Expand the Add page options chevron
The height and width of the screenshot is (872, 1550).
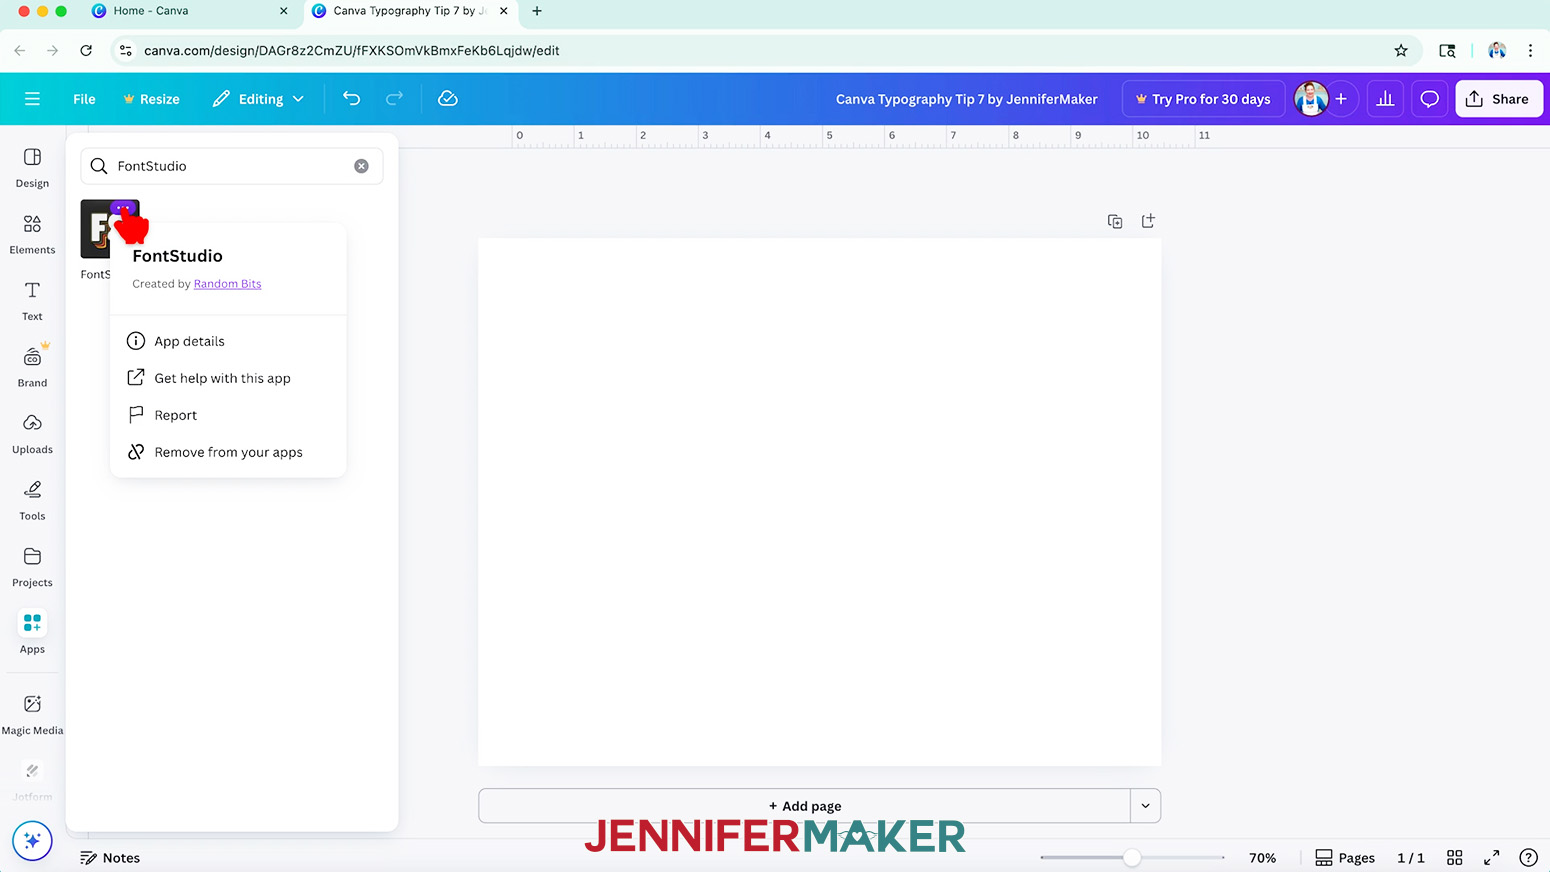point(1146,806)
